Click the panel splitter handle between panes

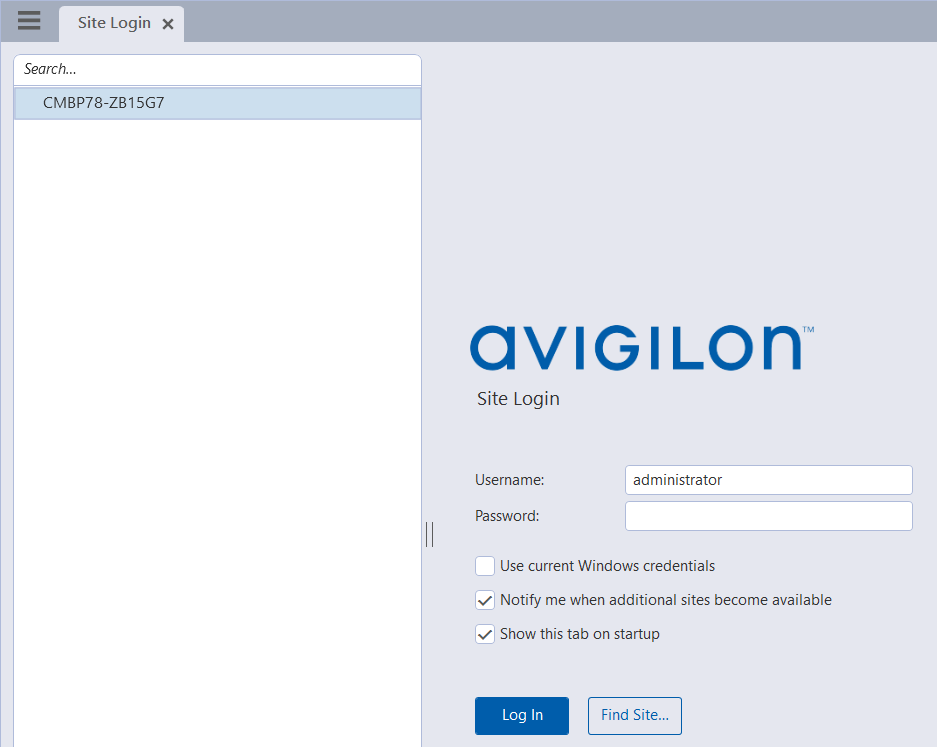pos(430,534)
